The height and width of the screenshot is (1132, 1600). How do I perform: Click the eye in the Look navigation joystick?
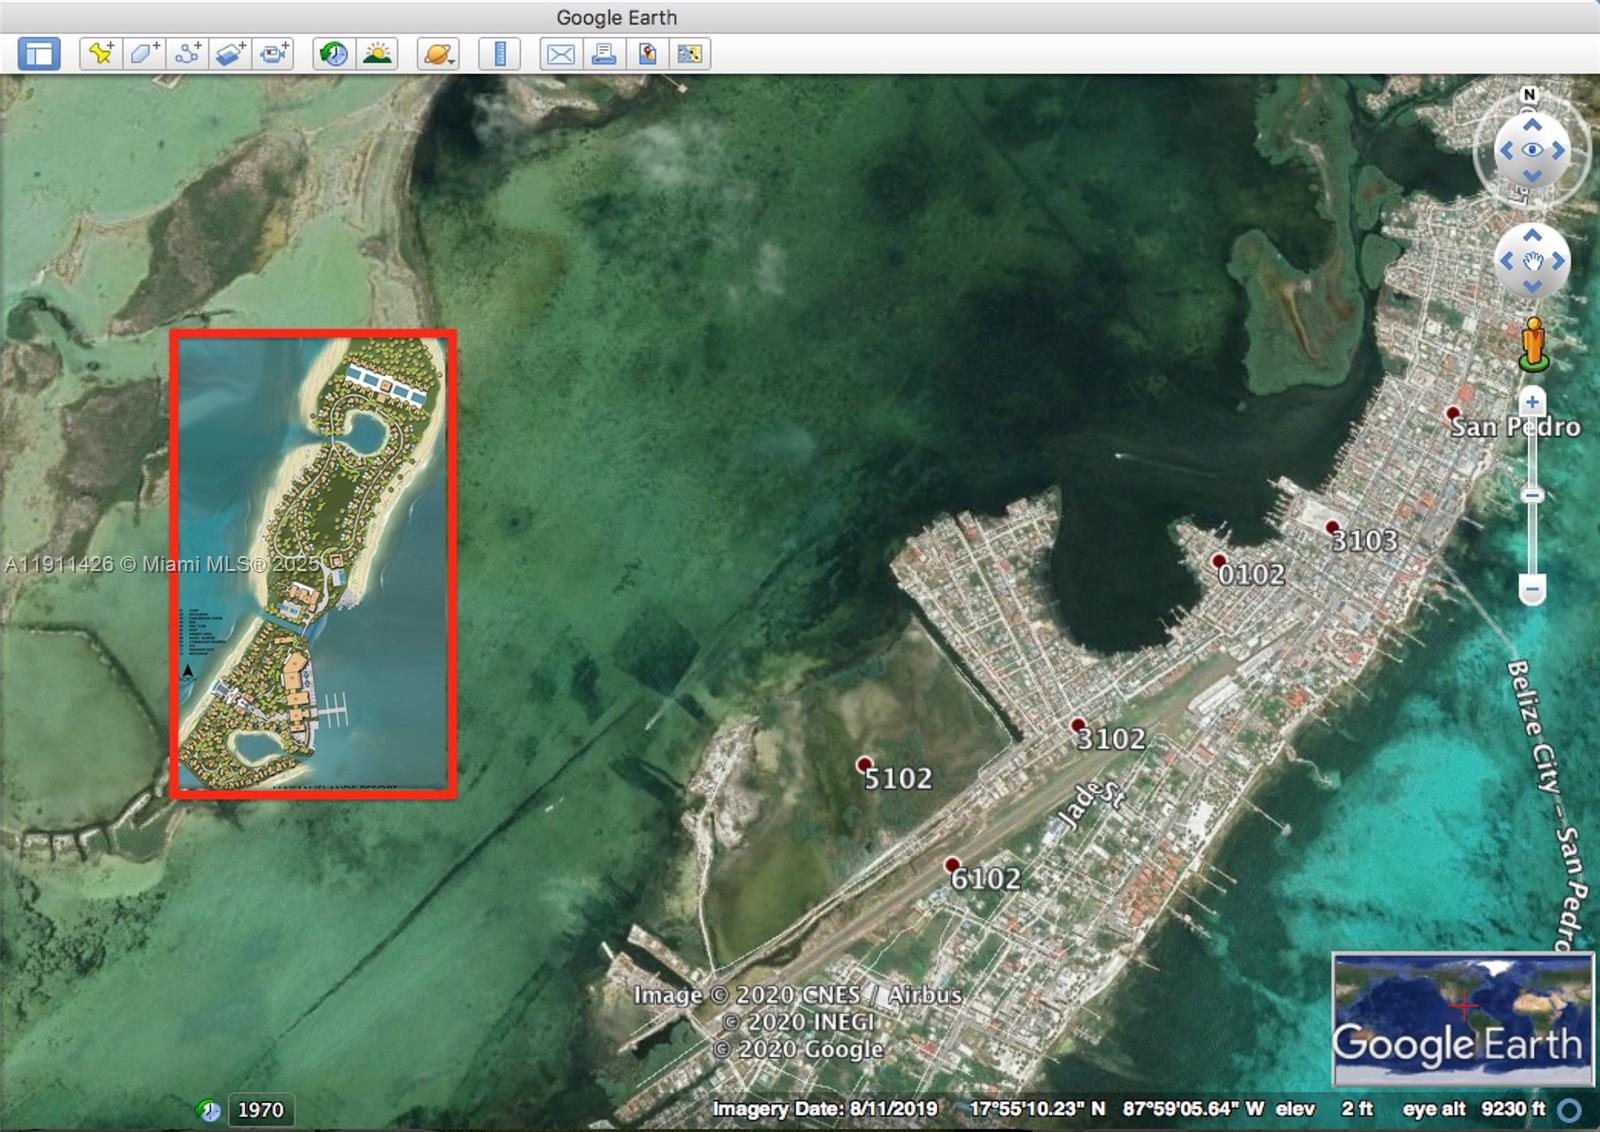pos(1531,149)
